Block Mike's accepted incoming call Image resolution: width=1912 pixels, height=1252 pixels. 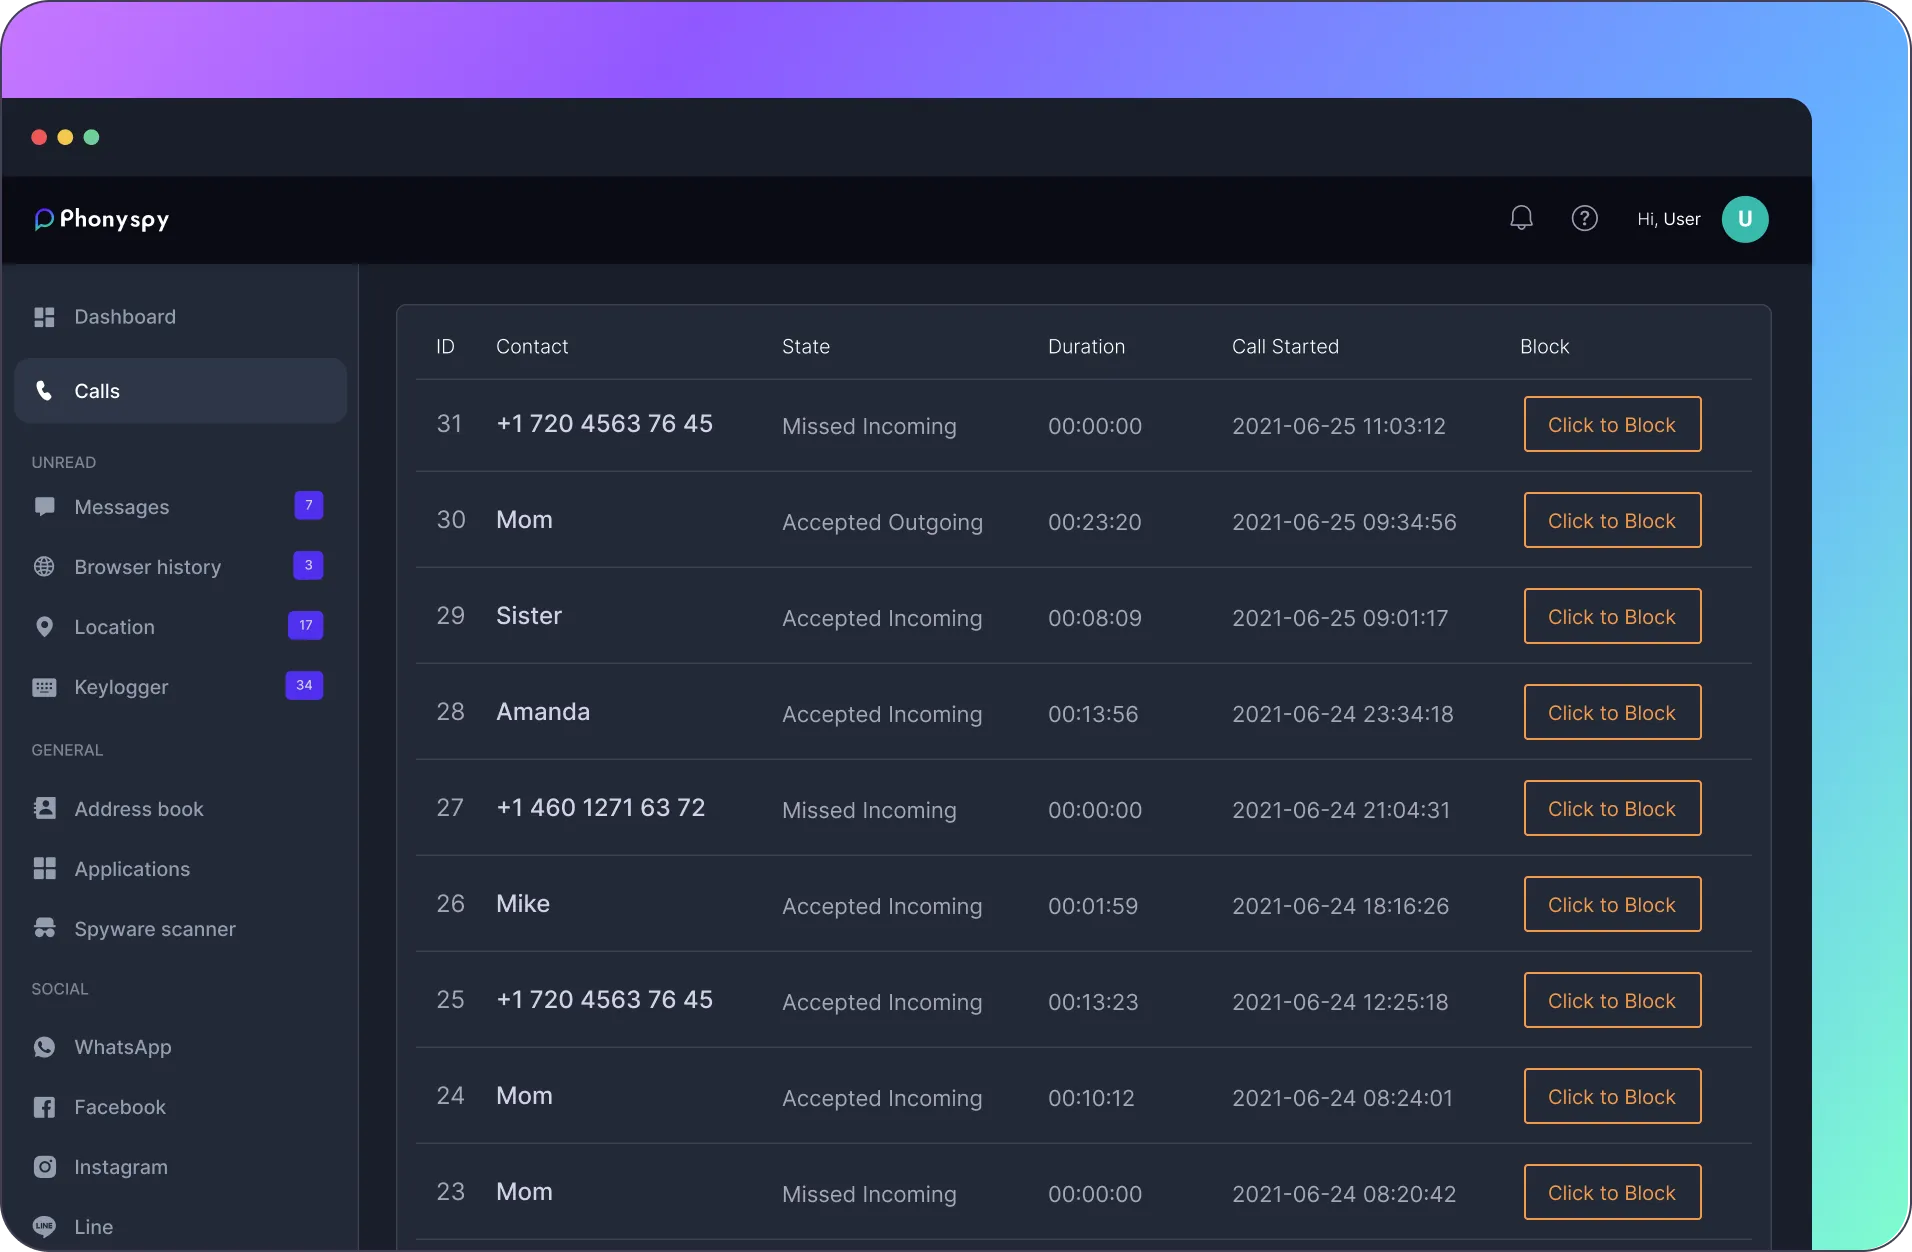1611,905
